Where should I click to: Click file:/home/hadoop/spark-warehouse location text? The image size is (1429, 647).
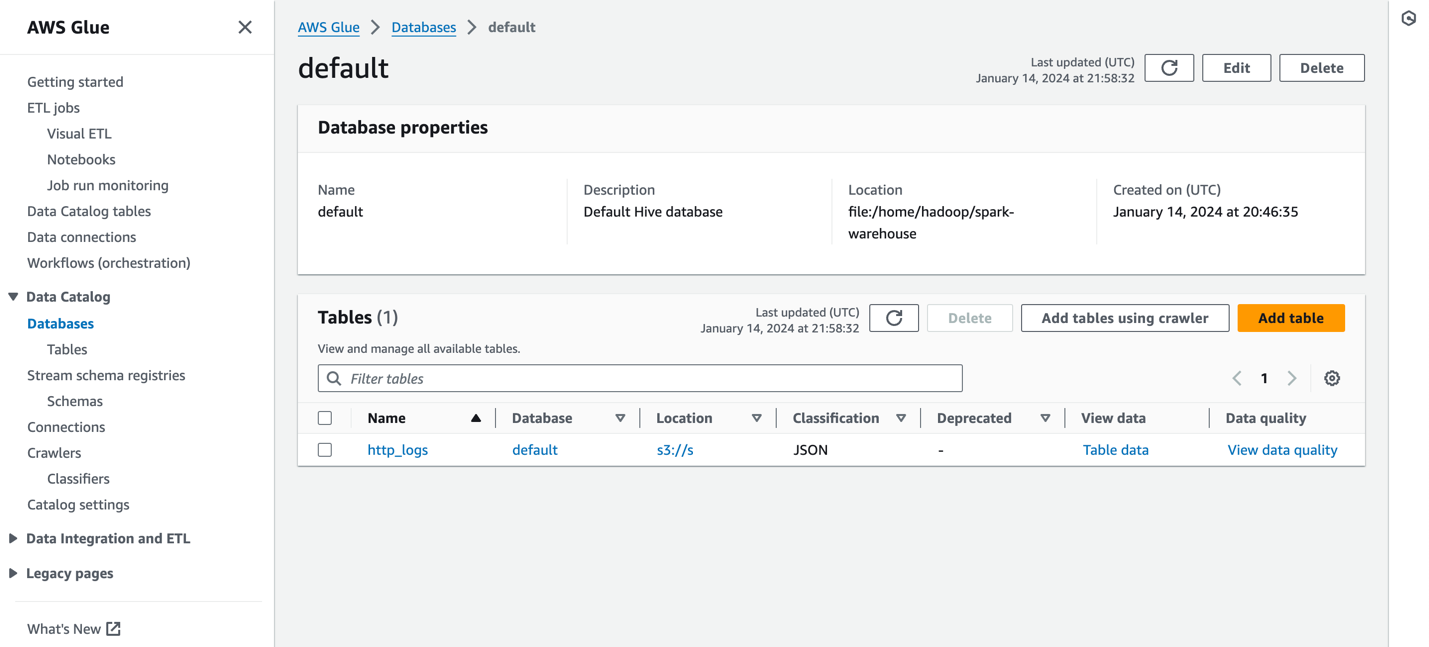(x=931, y=223)
